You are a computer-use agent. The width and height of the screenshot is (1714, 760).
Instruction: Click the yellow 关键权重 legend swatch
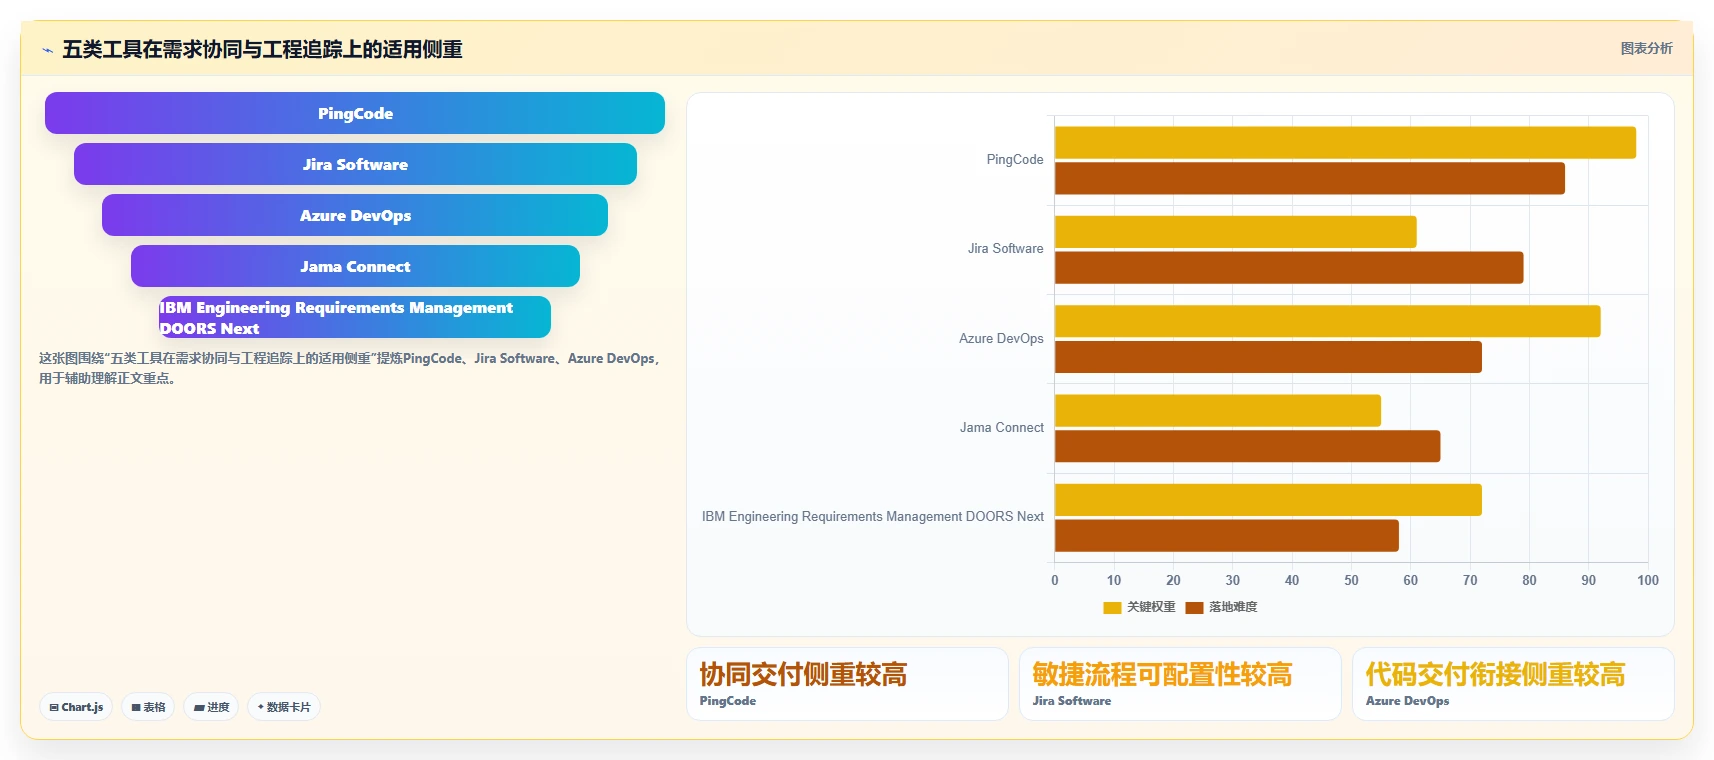click(1112, 607)
